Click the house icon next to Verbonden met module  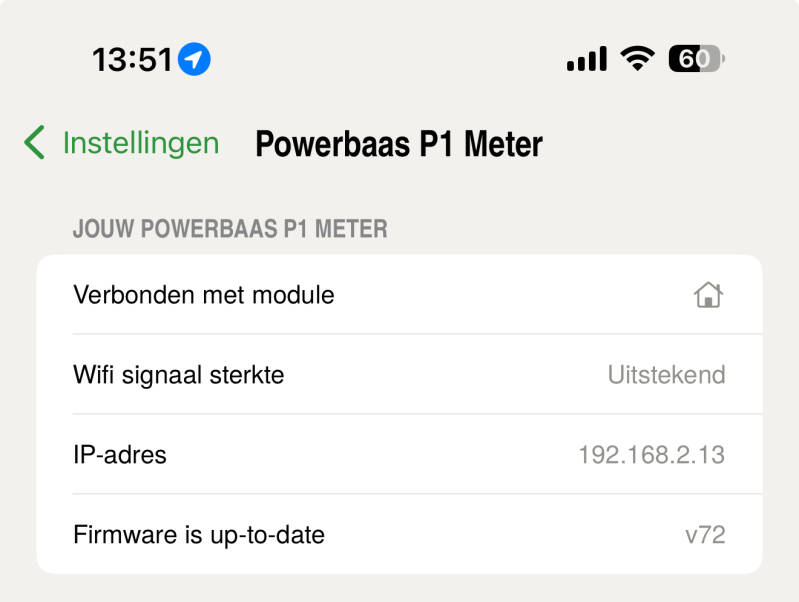pos(708,295)
